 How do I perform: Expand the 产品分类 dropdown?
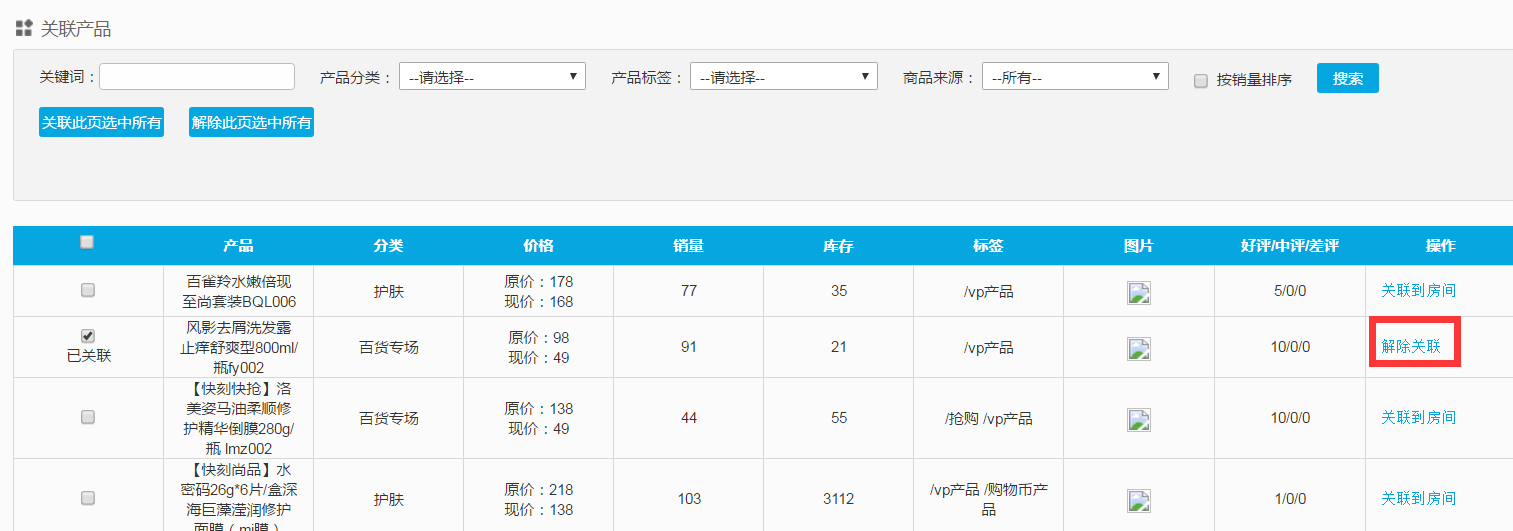(492, 77)
